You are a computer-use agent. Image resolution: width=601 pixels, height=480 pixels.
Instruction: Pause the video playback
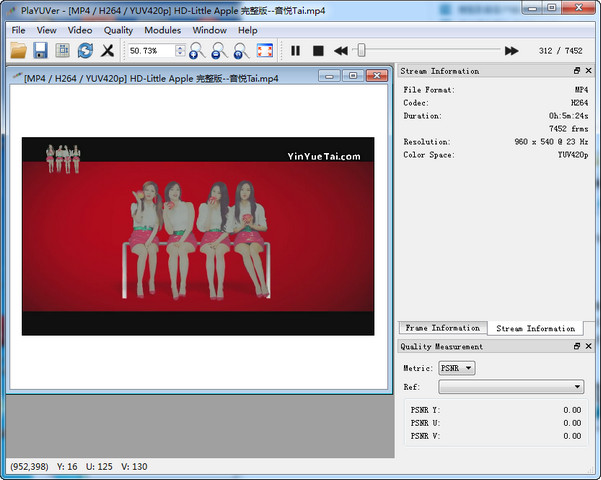pos(295,50)
